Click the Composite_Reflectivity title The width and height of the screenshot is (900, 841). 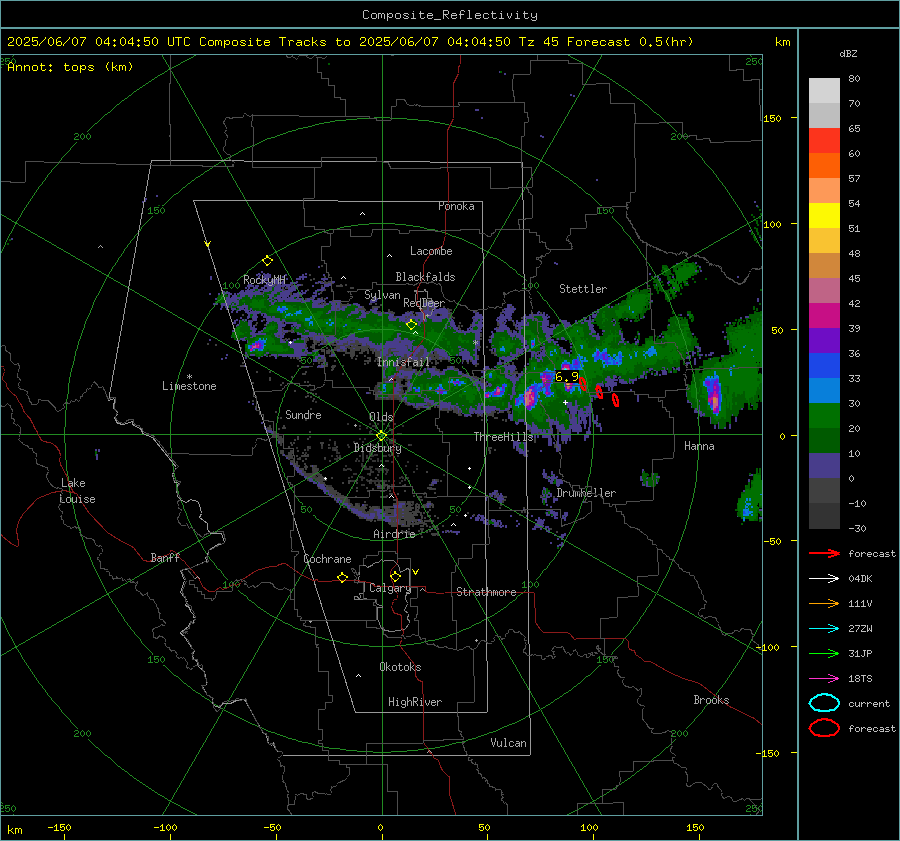point(450,15)
